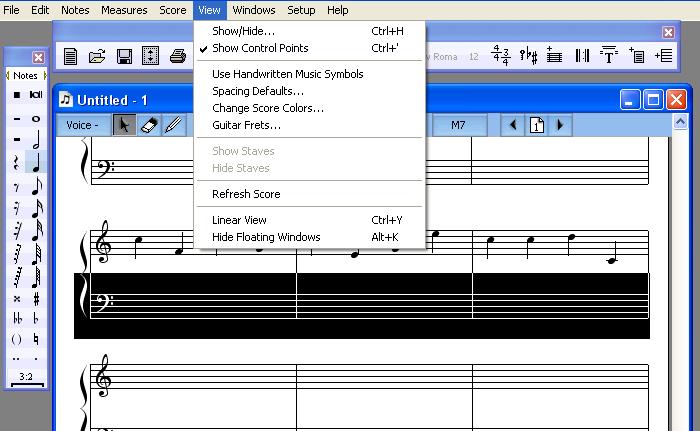
Task: Switch to Linear View
Action: click(239, 220)
